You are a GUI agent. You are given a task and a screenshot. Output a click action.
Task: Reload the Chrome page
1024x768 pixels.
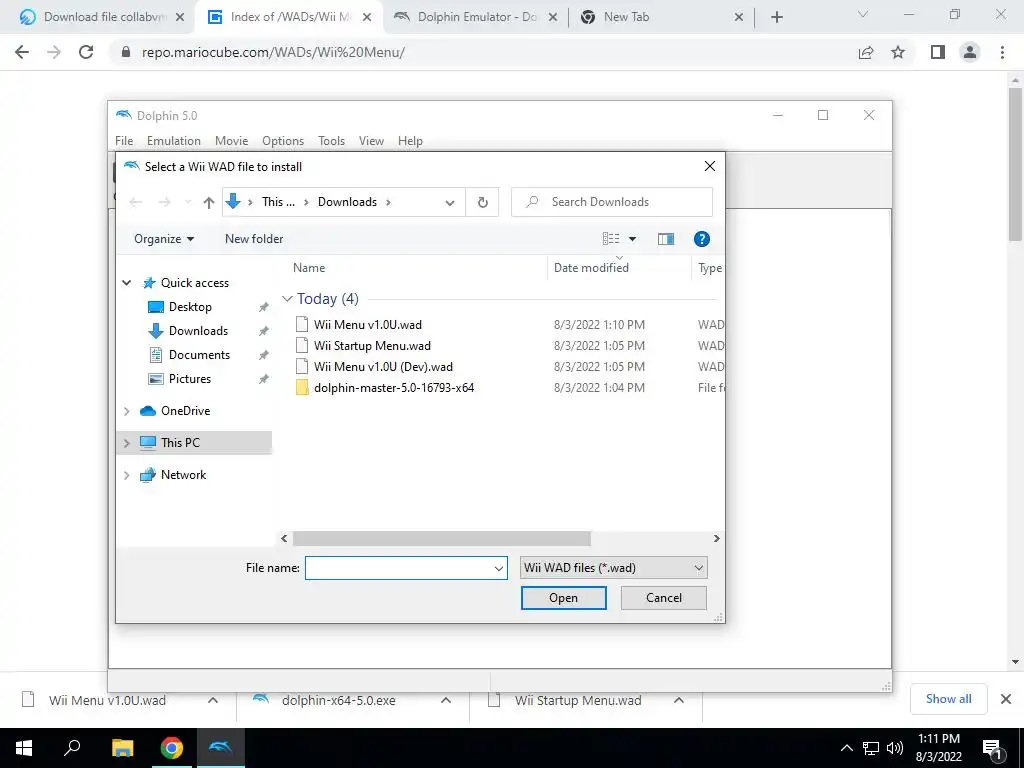click(x=86, y=52)
